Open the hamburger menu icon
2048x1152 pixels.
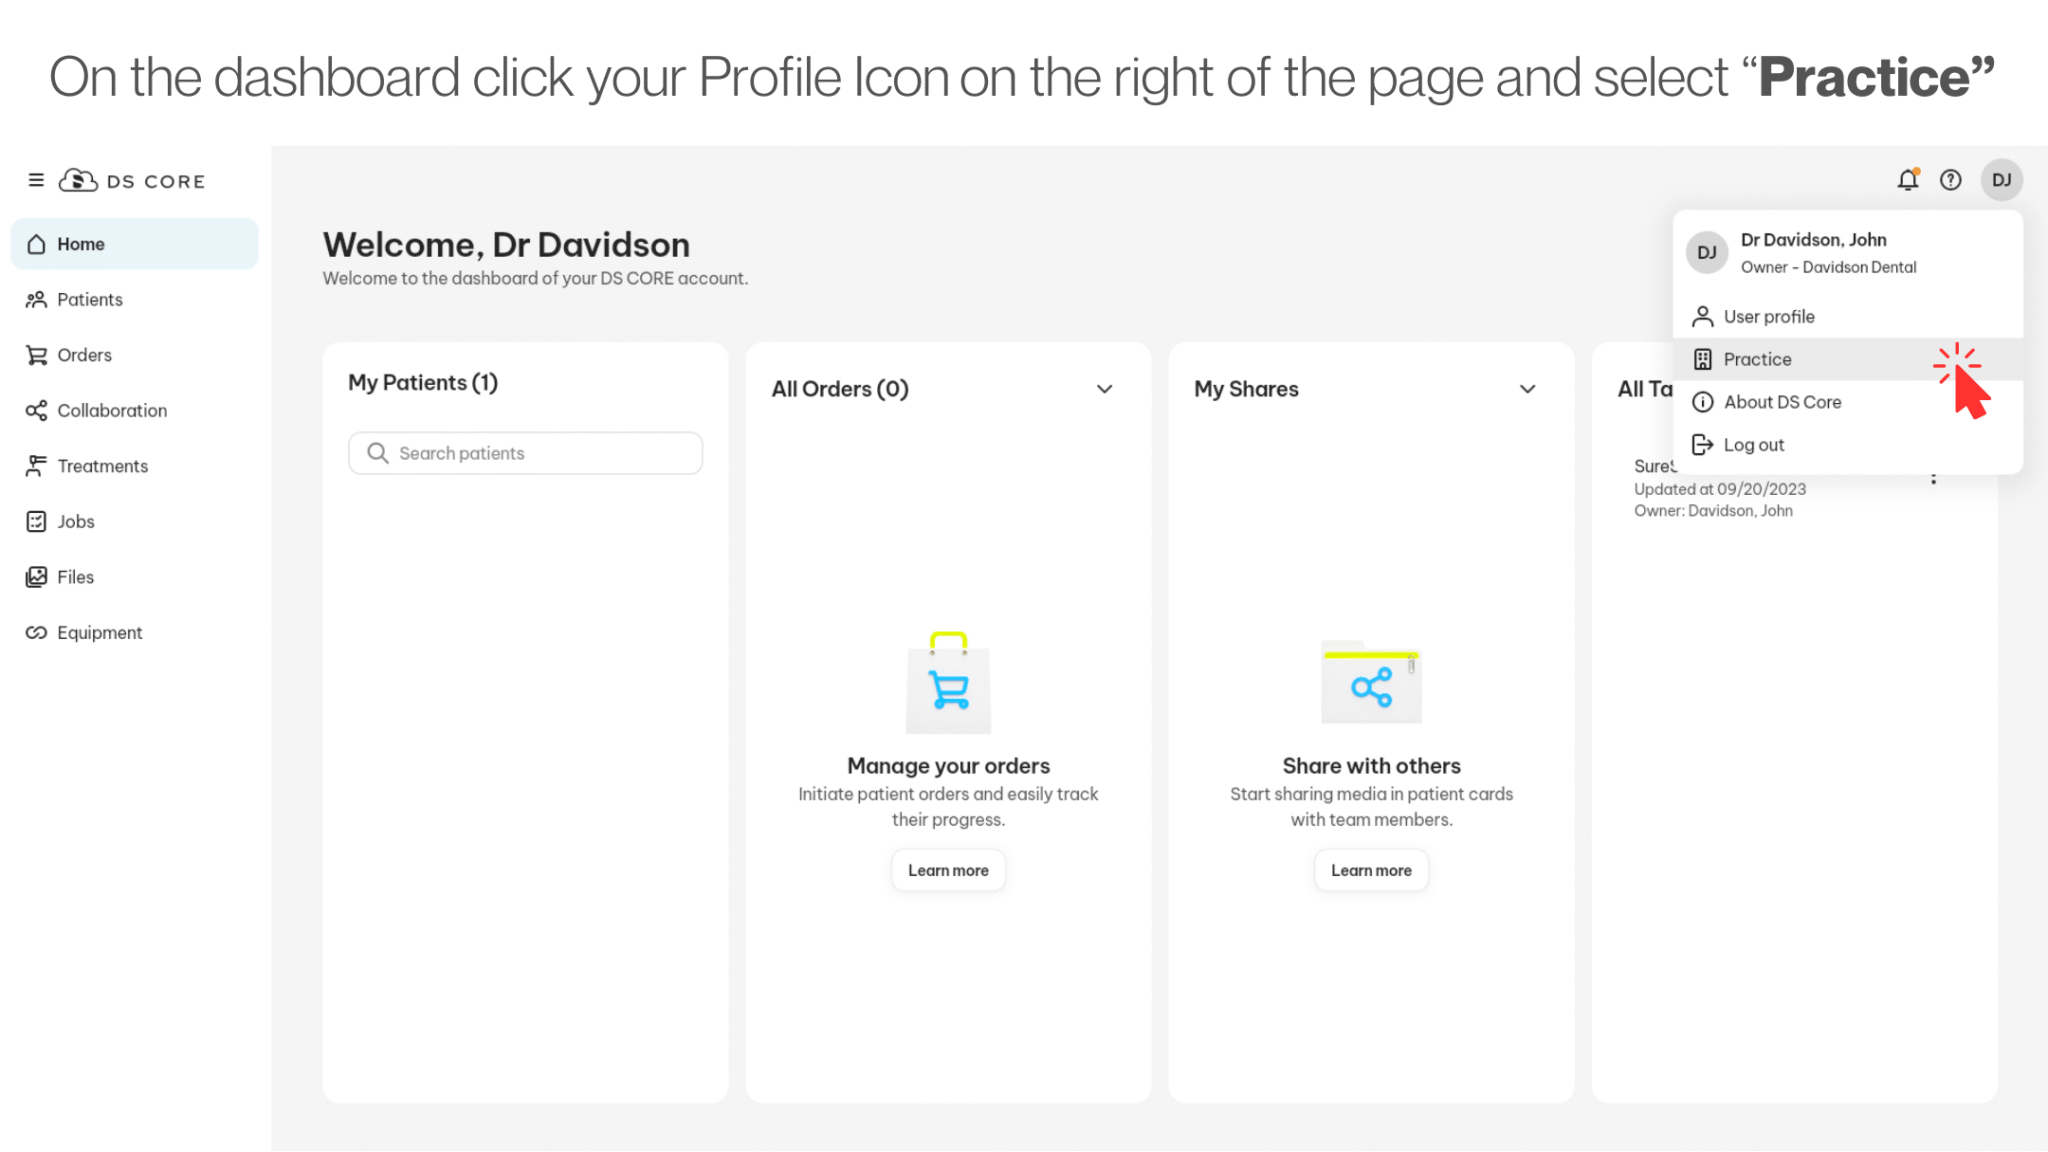pos(36,180)
